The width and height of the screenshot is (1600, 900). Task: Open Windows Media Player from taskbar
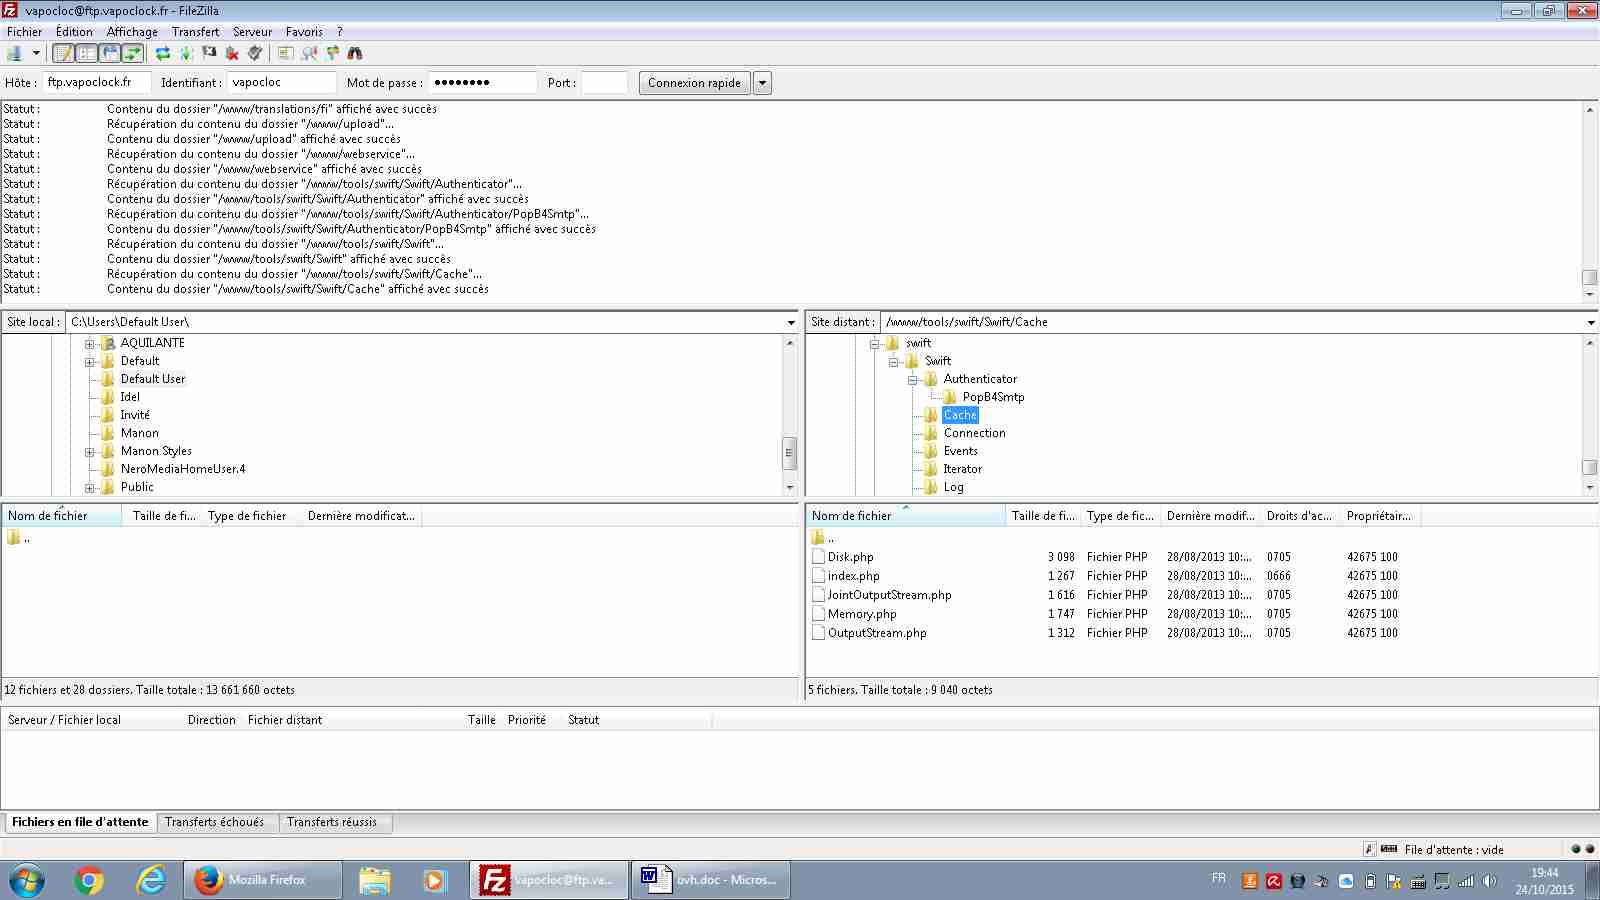click(x=434, y=880)
